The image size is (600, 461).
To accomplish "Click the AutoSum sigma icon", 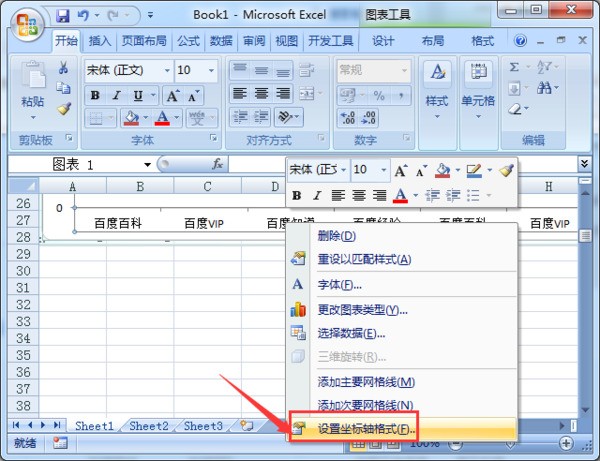I will 515,67.
